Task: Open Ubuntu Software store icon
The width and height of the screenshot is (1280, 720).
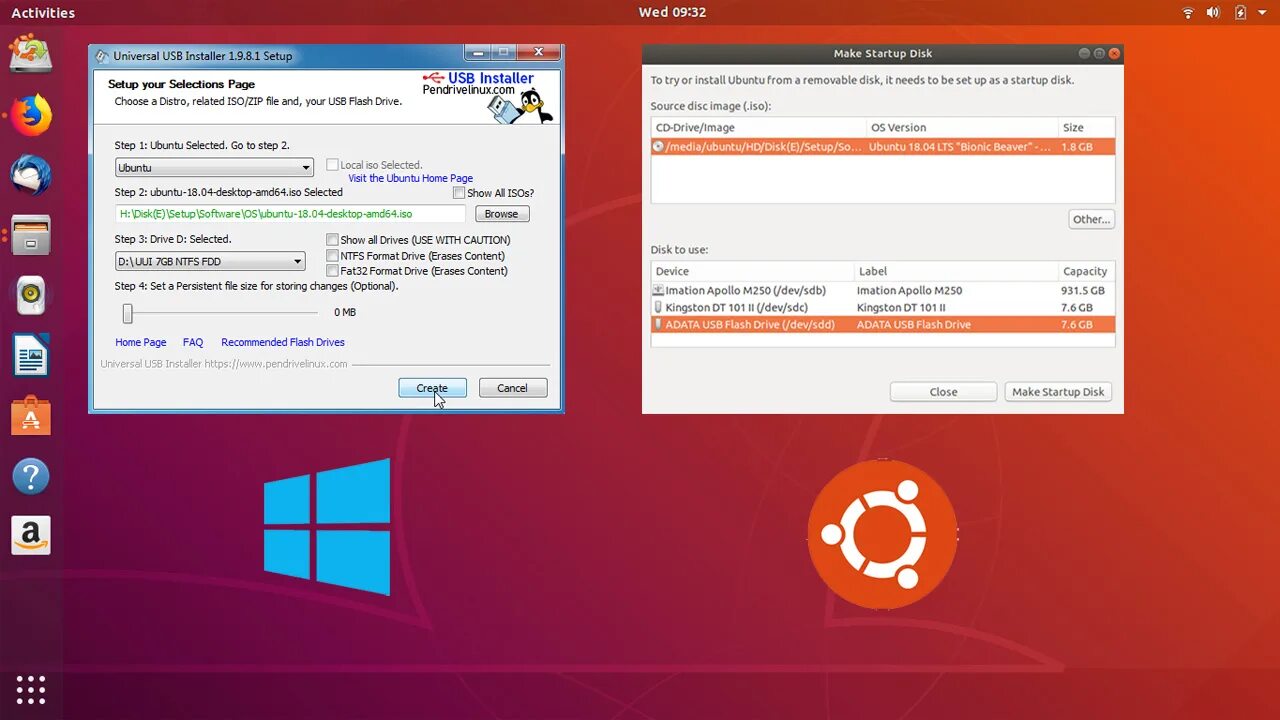Action: pos(31,416)
